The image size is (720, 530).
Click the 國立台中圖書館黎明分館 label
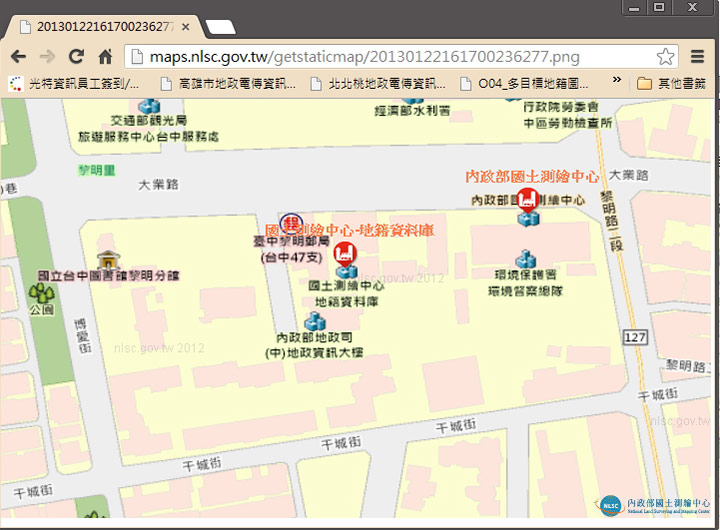point(108,276)
